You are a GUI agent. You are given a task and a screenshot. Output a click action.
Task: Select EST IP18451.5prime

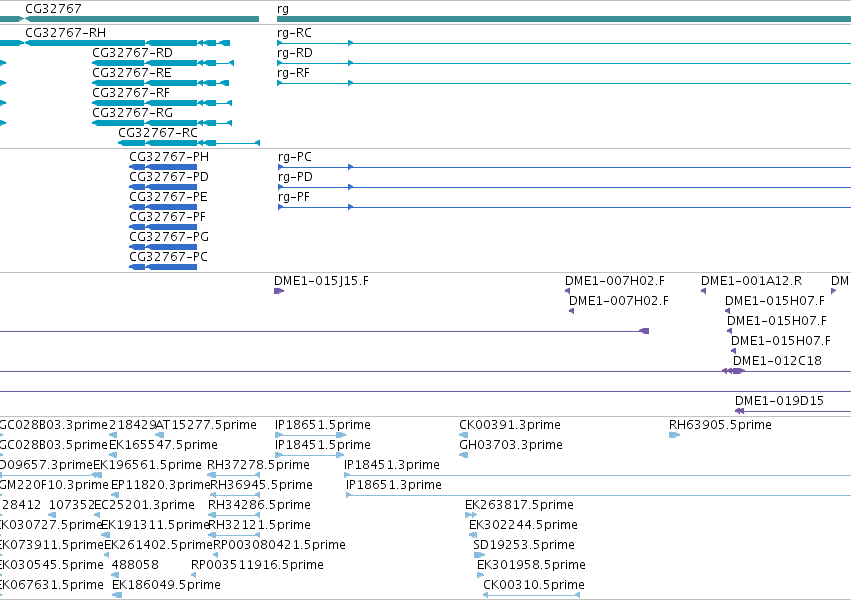(322, 445)
